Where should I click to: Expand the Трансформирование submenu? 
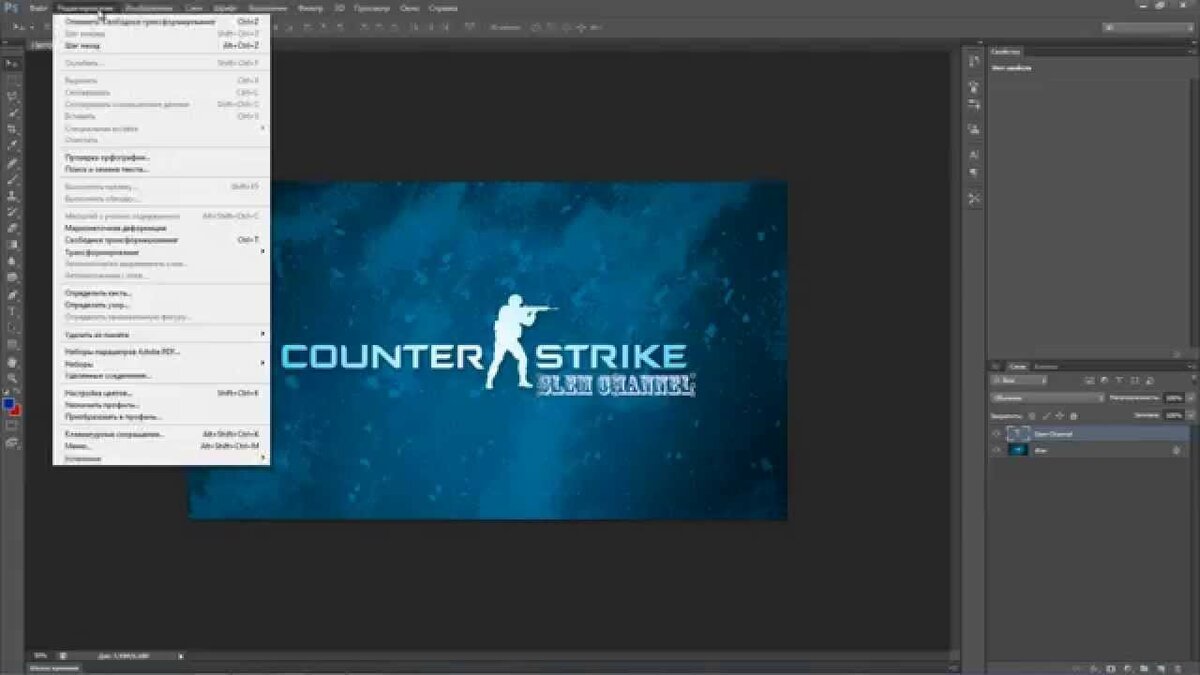pos(160,252)
